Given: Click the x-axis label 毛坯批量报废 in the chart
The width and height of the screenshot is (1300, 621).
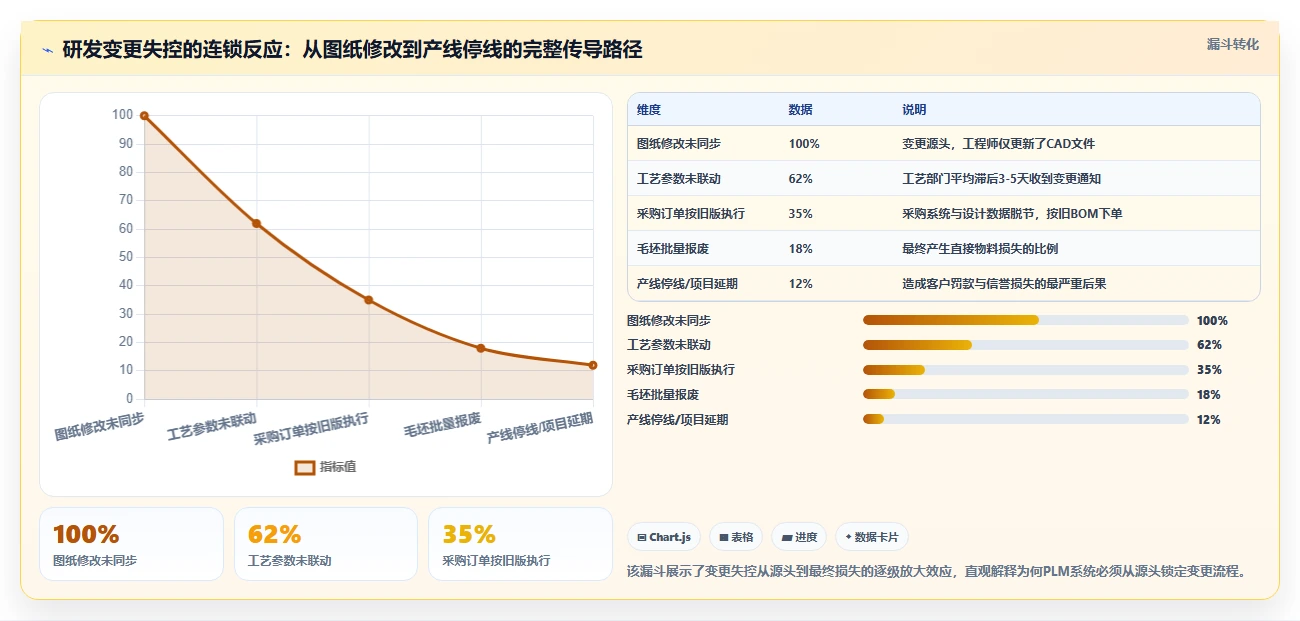Looking at the screenshot, I should [443, 424].
